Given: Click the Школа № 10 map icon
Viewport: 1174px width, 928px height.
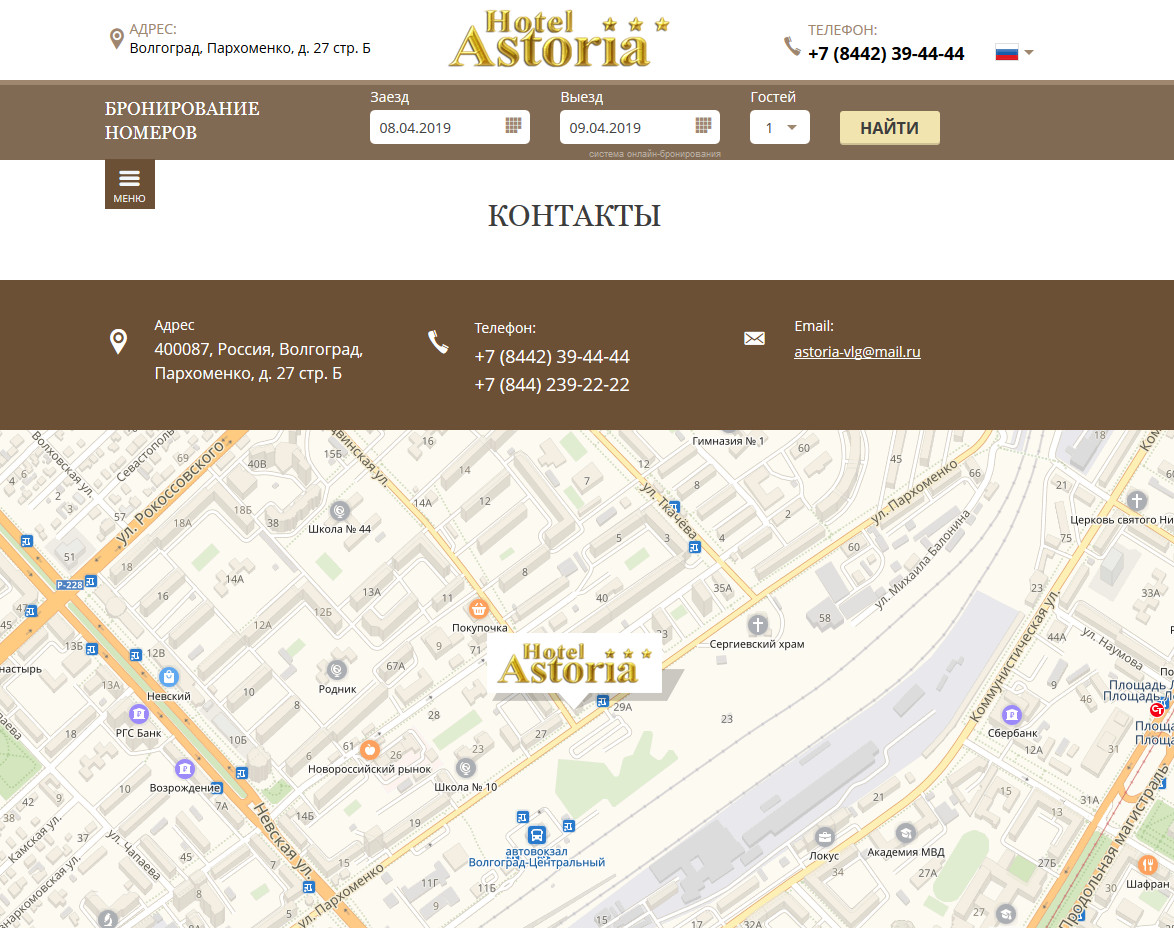Looking at the screenshot, I should pos(466,768).
